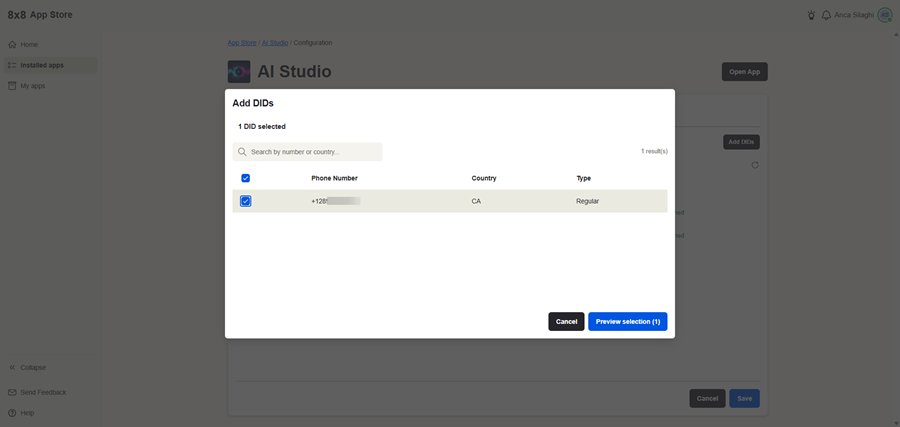The height and width of the screenshot is (427, 900).
Task: Click the +1289 phone number cell
Action: (336, 201)
